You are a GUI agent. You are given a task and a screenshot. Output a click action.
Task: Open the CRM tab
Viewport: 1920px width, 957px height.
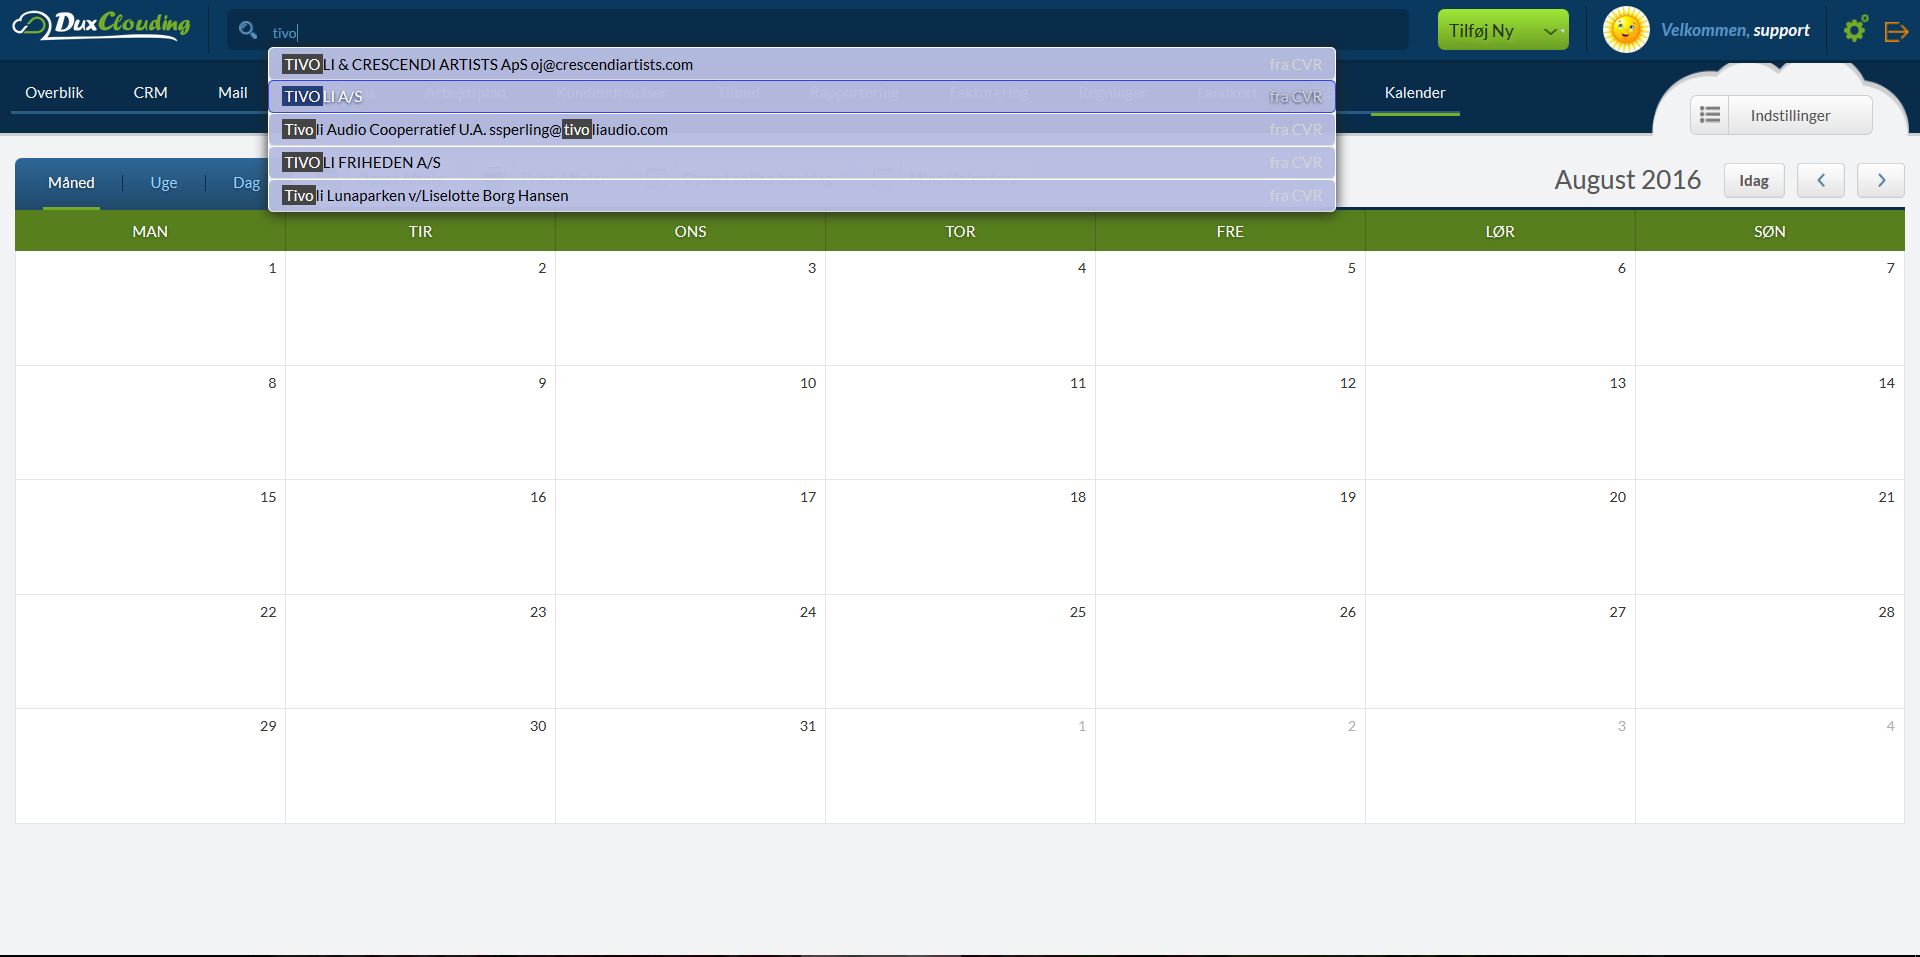pyautogui.click(x=150, y=92)
